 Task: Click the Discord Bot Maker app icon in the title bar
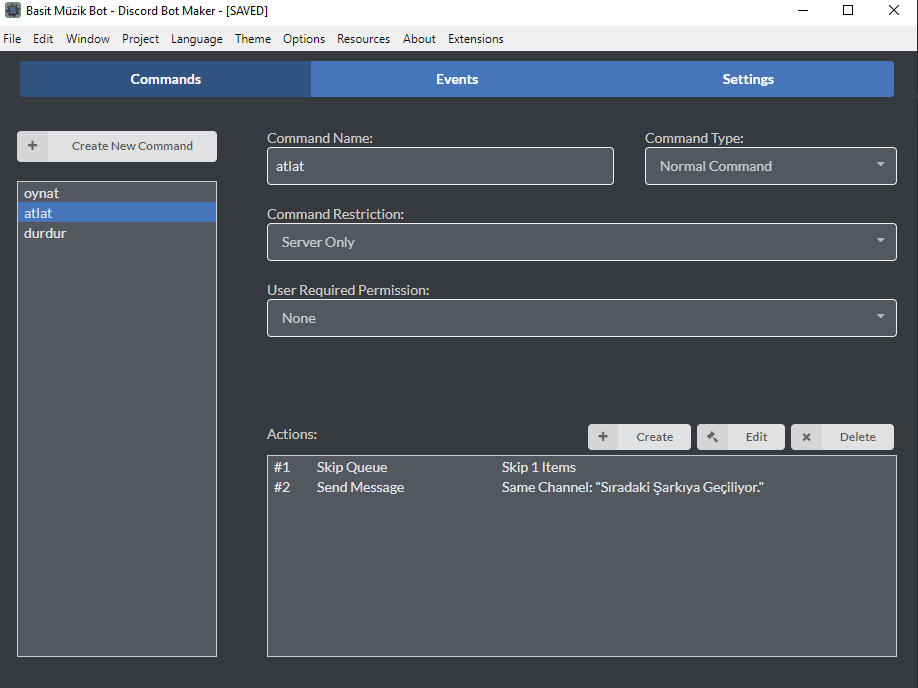pyautogui.click(x=12, y=11)
